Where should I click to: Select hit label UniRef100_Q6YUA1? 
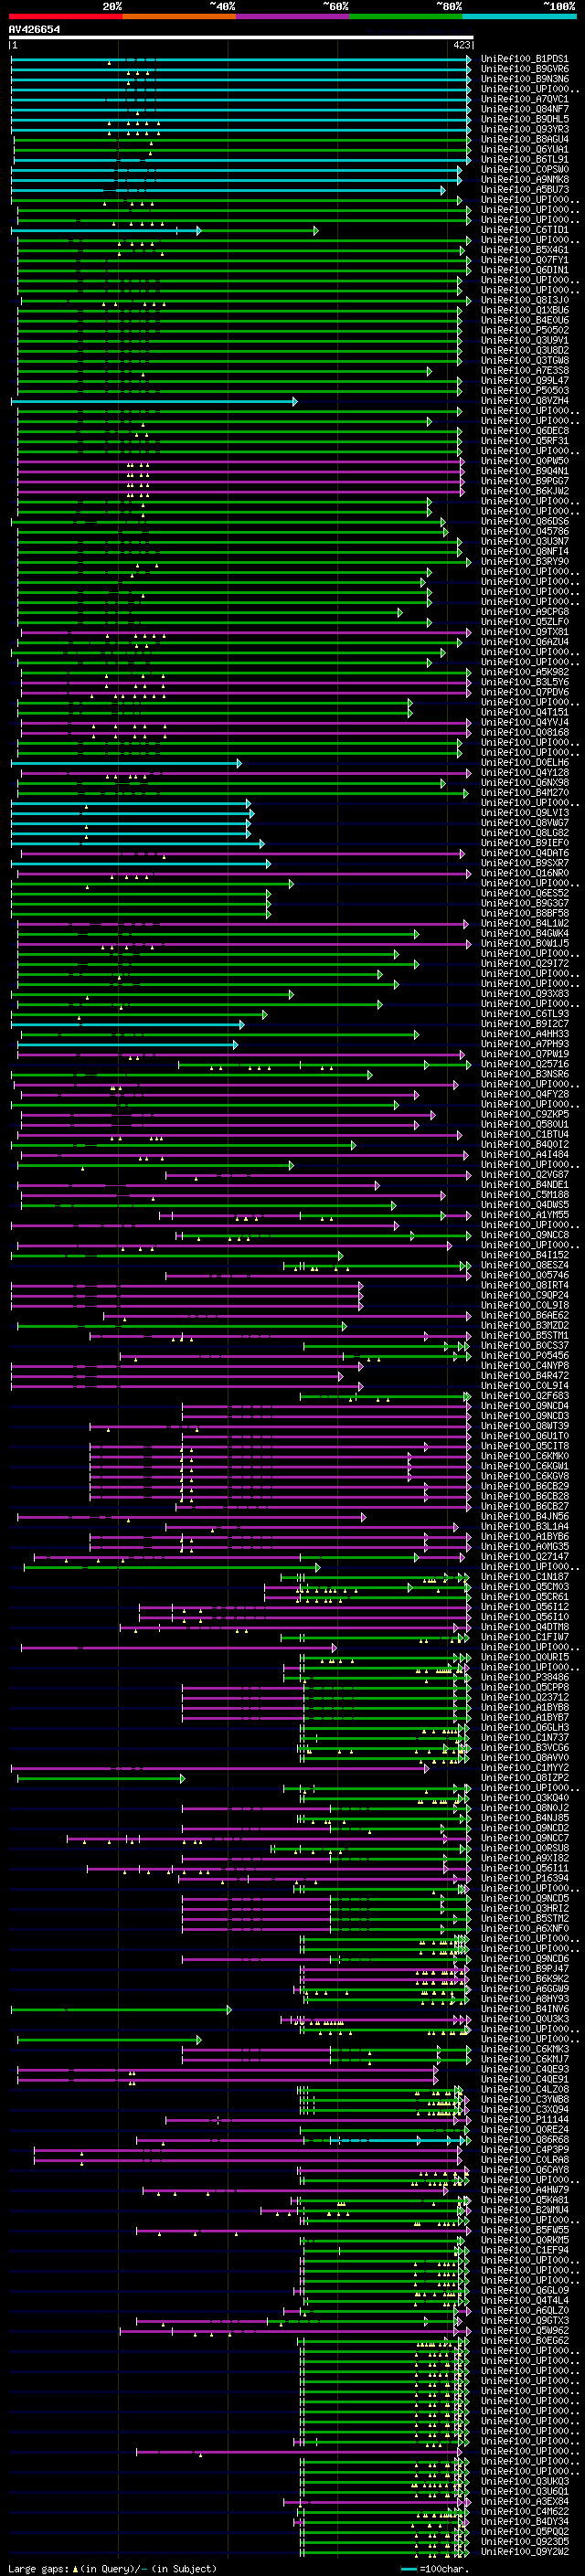[524, 149]
